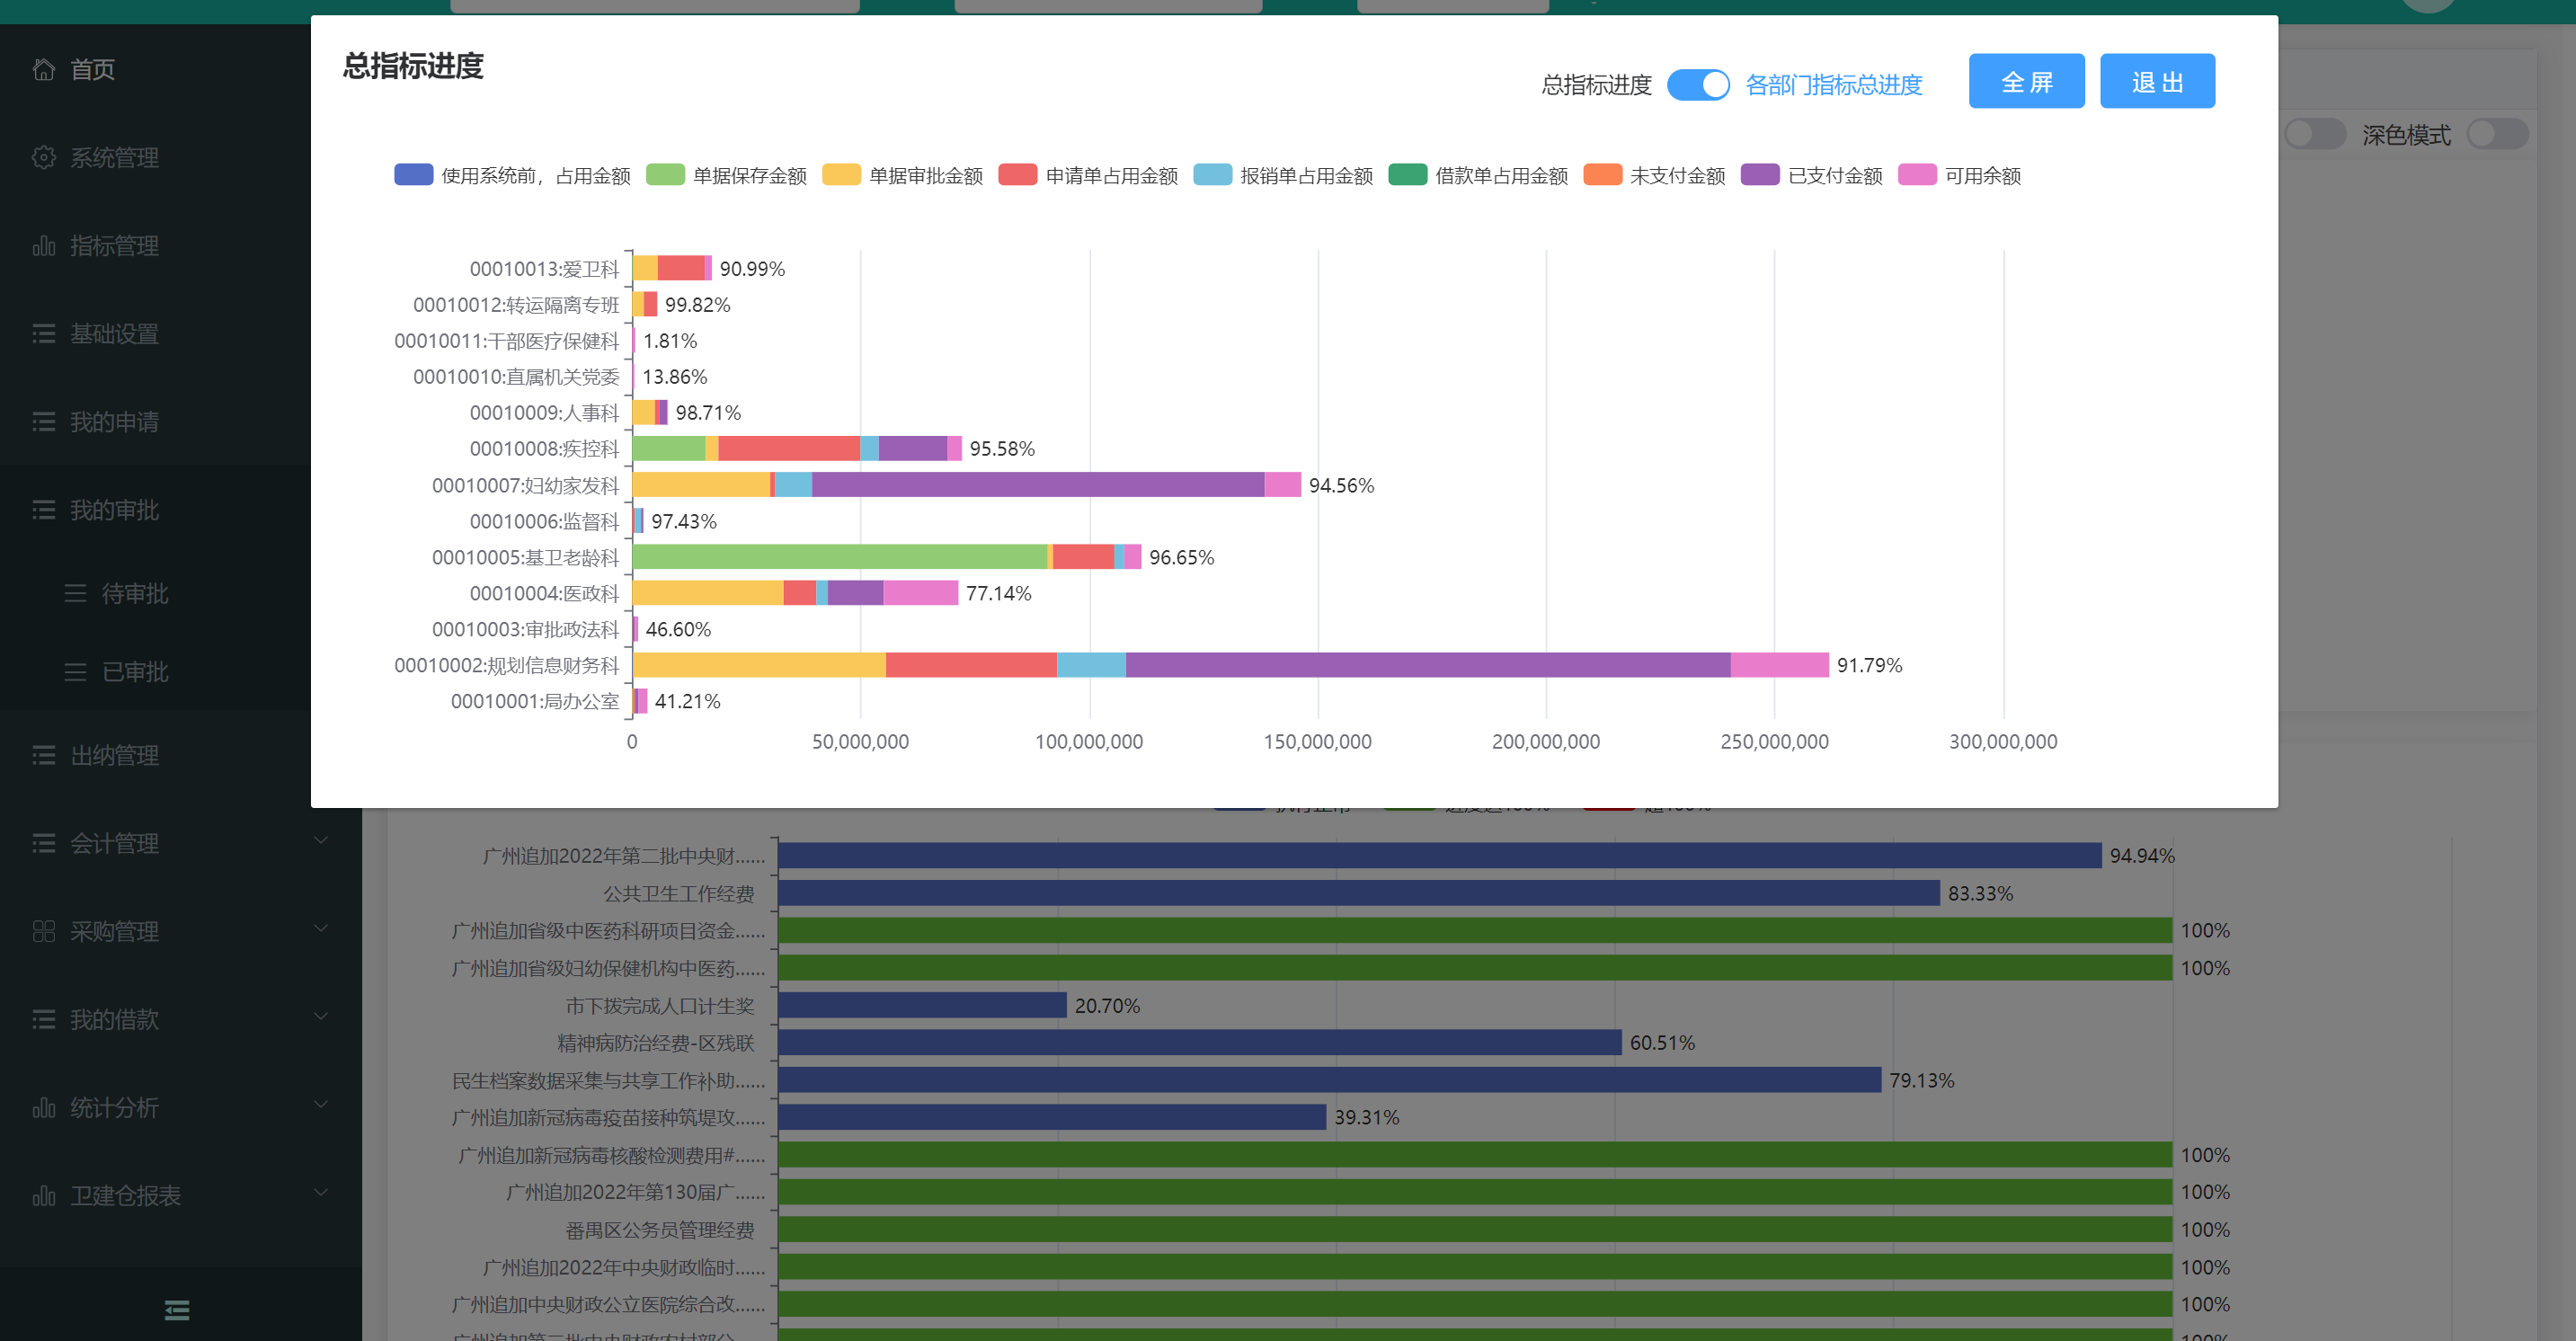The height and width of the screenshot is (1341, 2576).
Task: Toggle 总指标进度 / 各部门指标总进度 switch
Action: point(1698,84)
